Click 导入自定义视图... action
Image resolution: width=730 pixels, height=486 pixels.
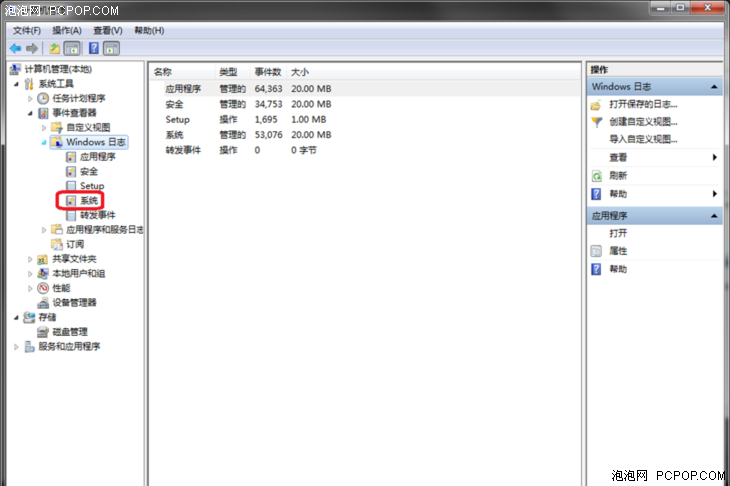tap(643, 139)
